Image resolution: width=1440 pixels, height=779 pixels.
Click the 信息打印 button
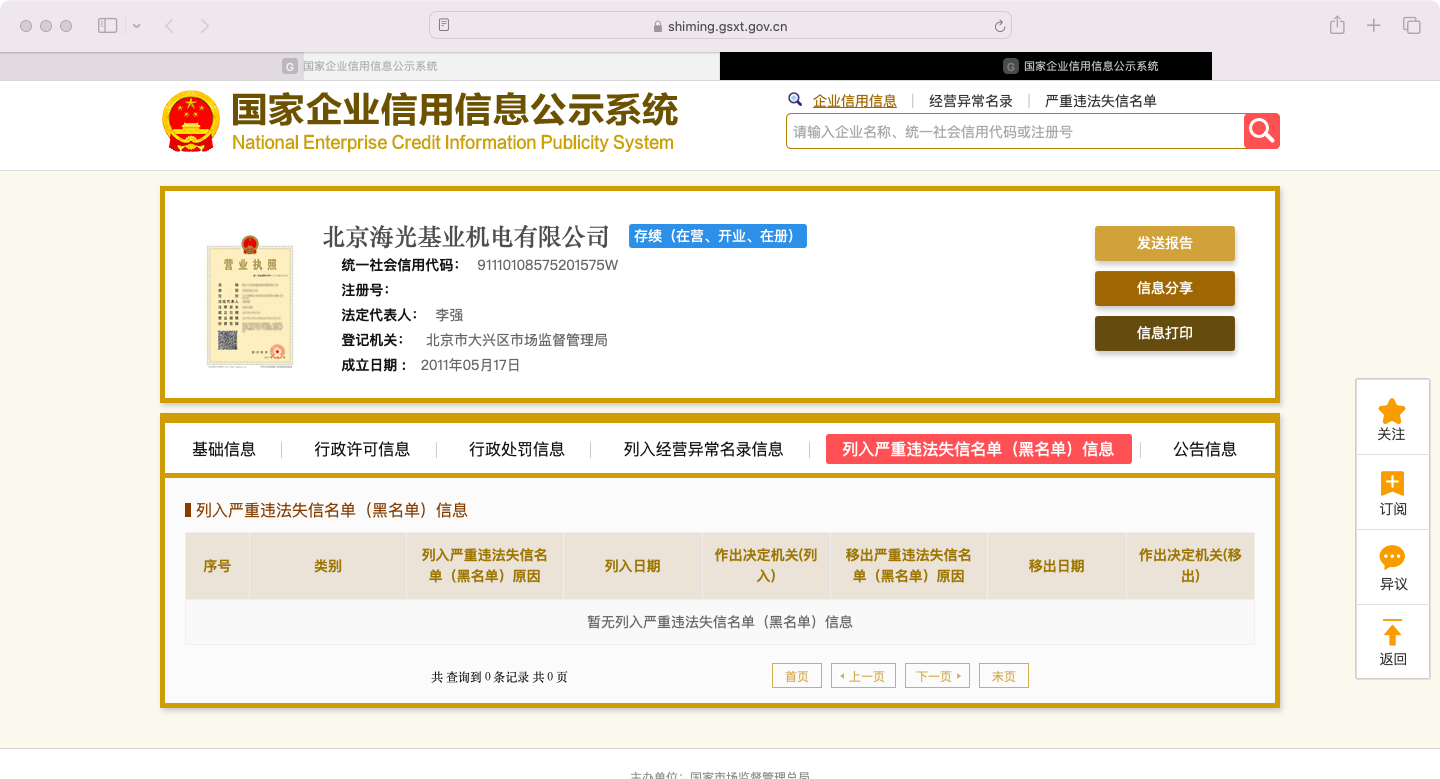click(x=1165, y=333)
